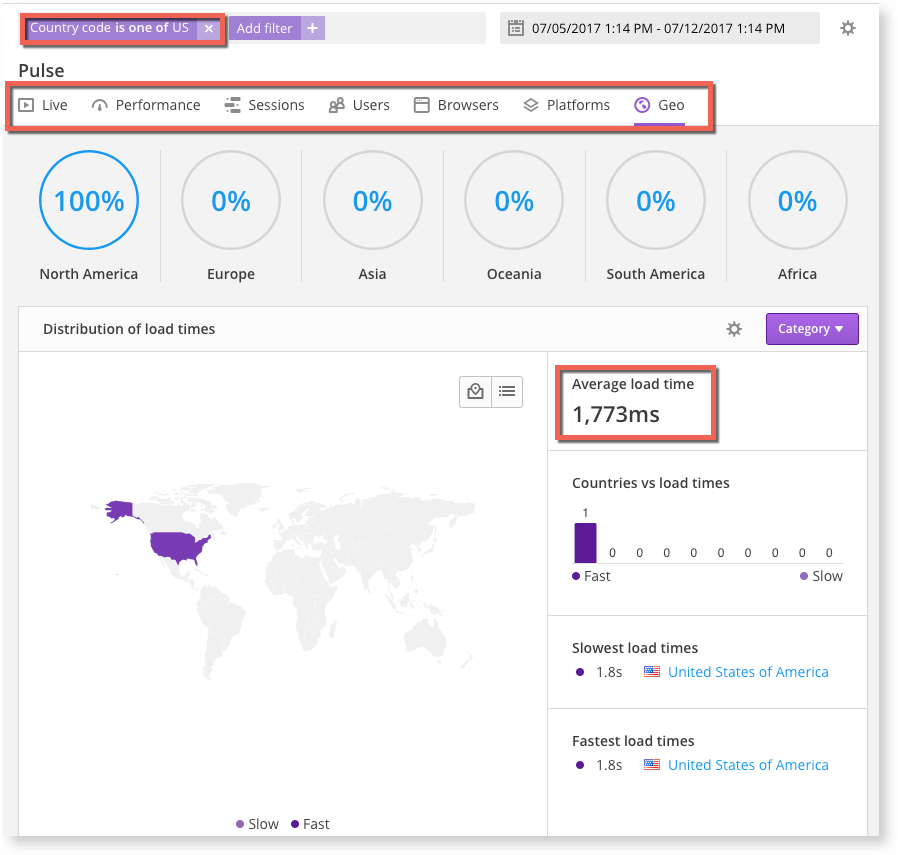Viewport: 898px width, 855px height.
Task: Switch to the Geo tab
Action: pos(659,104)
